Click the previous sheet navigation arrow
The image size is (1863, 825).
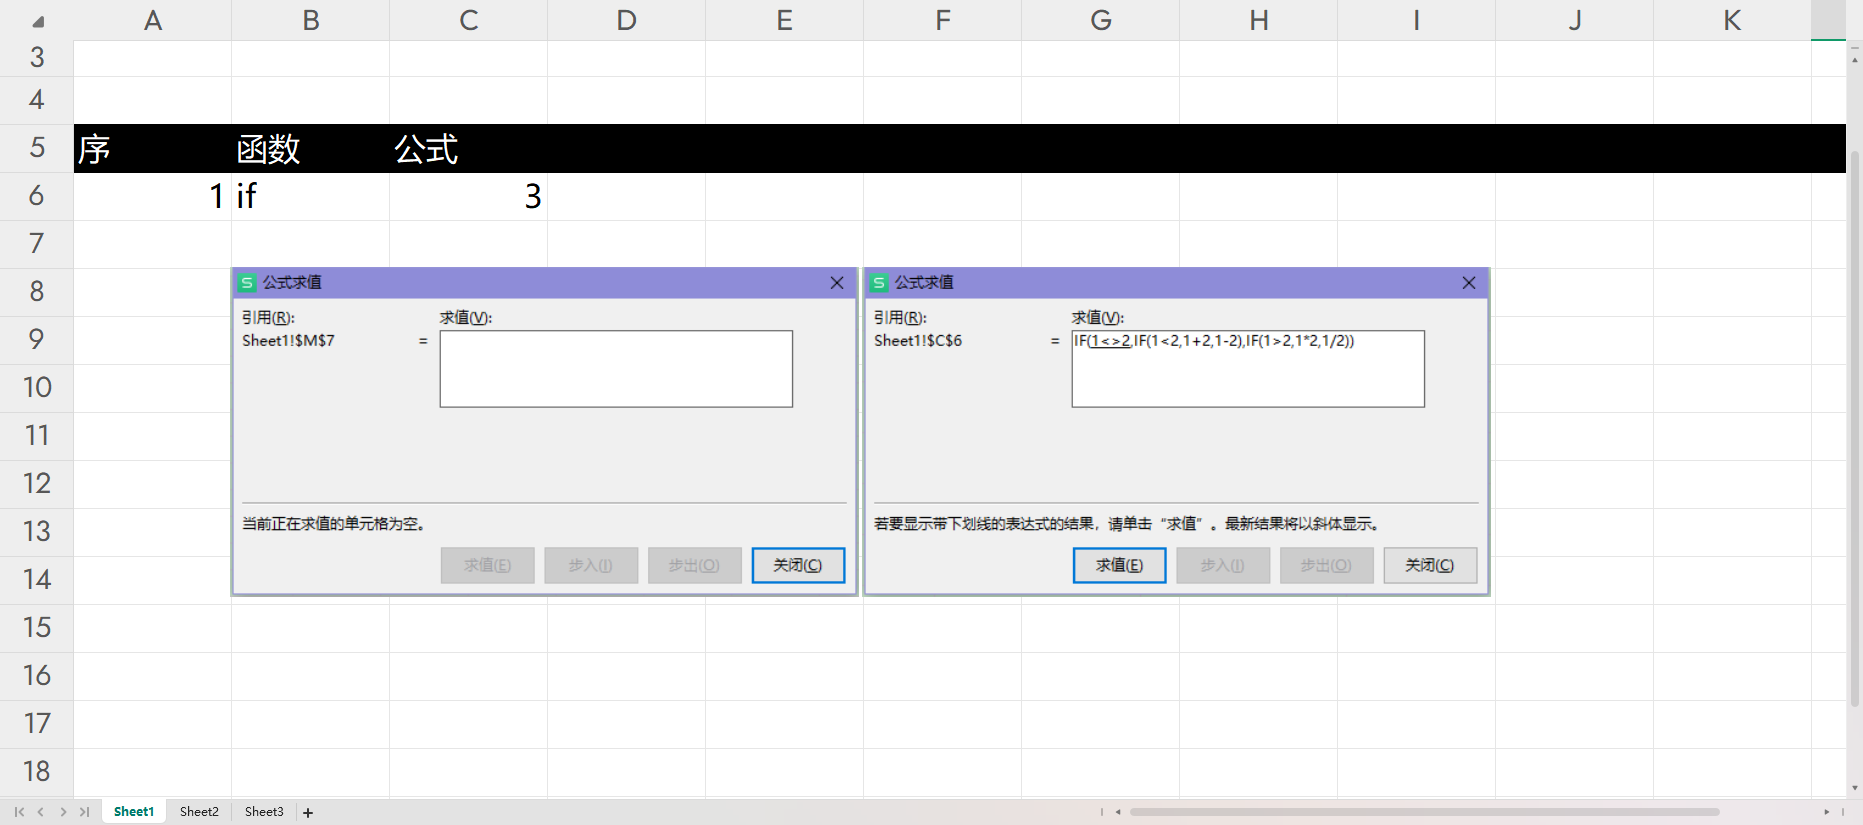[x=41, y=812]
